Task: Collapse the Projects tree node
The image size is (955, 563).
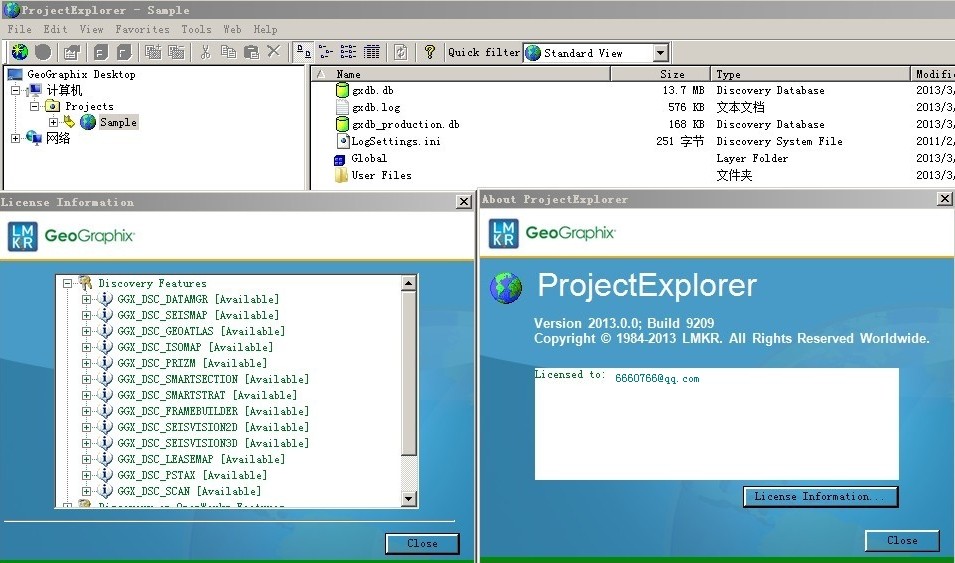Action: pyautogui.click(x=35, y=106)
